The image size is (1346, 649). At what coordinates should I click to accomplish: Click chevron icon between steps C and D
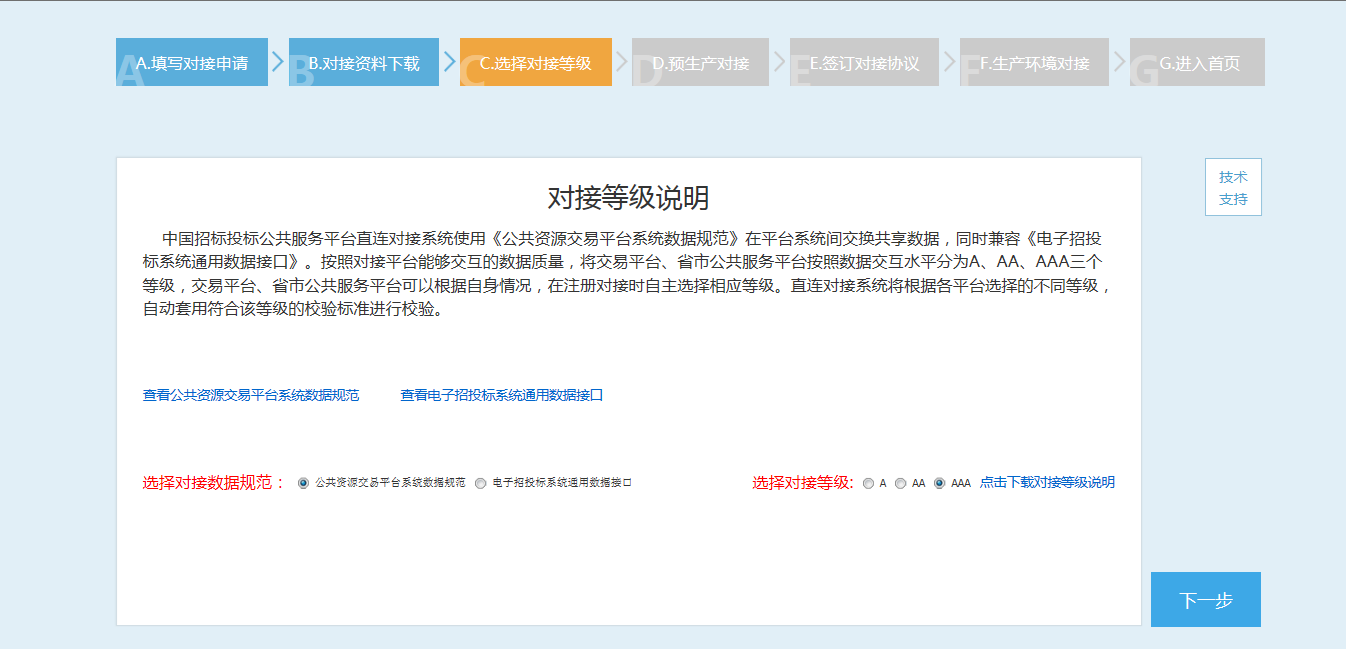621,62
